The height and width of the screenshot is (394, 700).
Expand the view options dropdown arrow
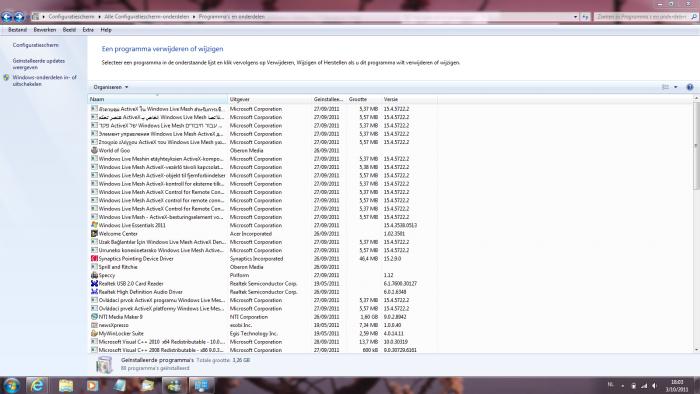(675, 87)
